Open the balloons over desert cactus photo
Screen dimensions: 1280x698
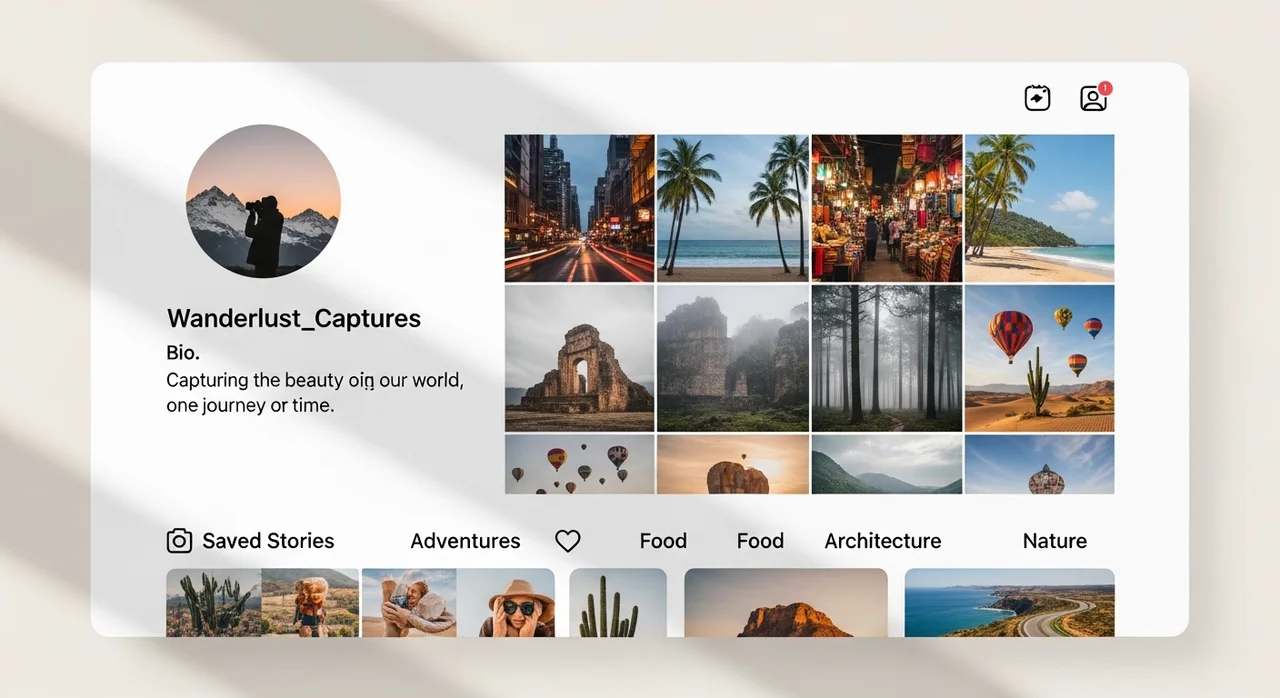click(x=1039, y=358)
